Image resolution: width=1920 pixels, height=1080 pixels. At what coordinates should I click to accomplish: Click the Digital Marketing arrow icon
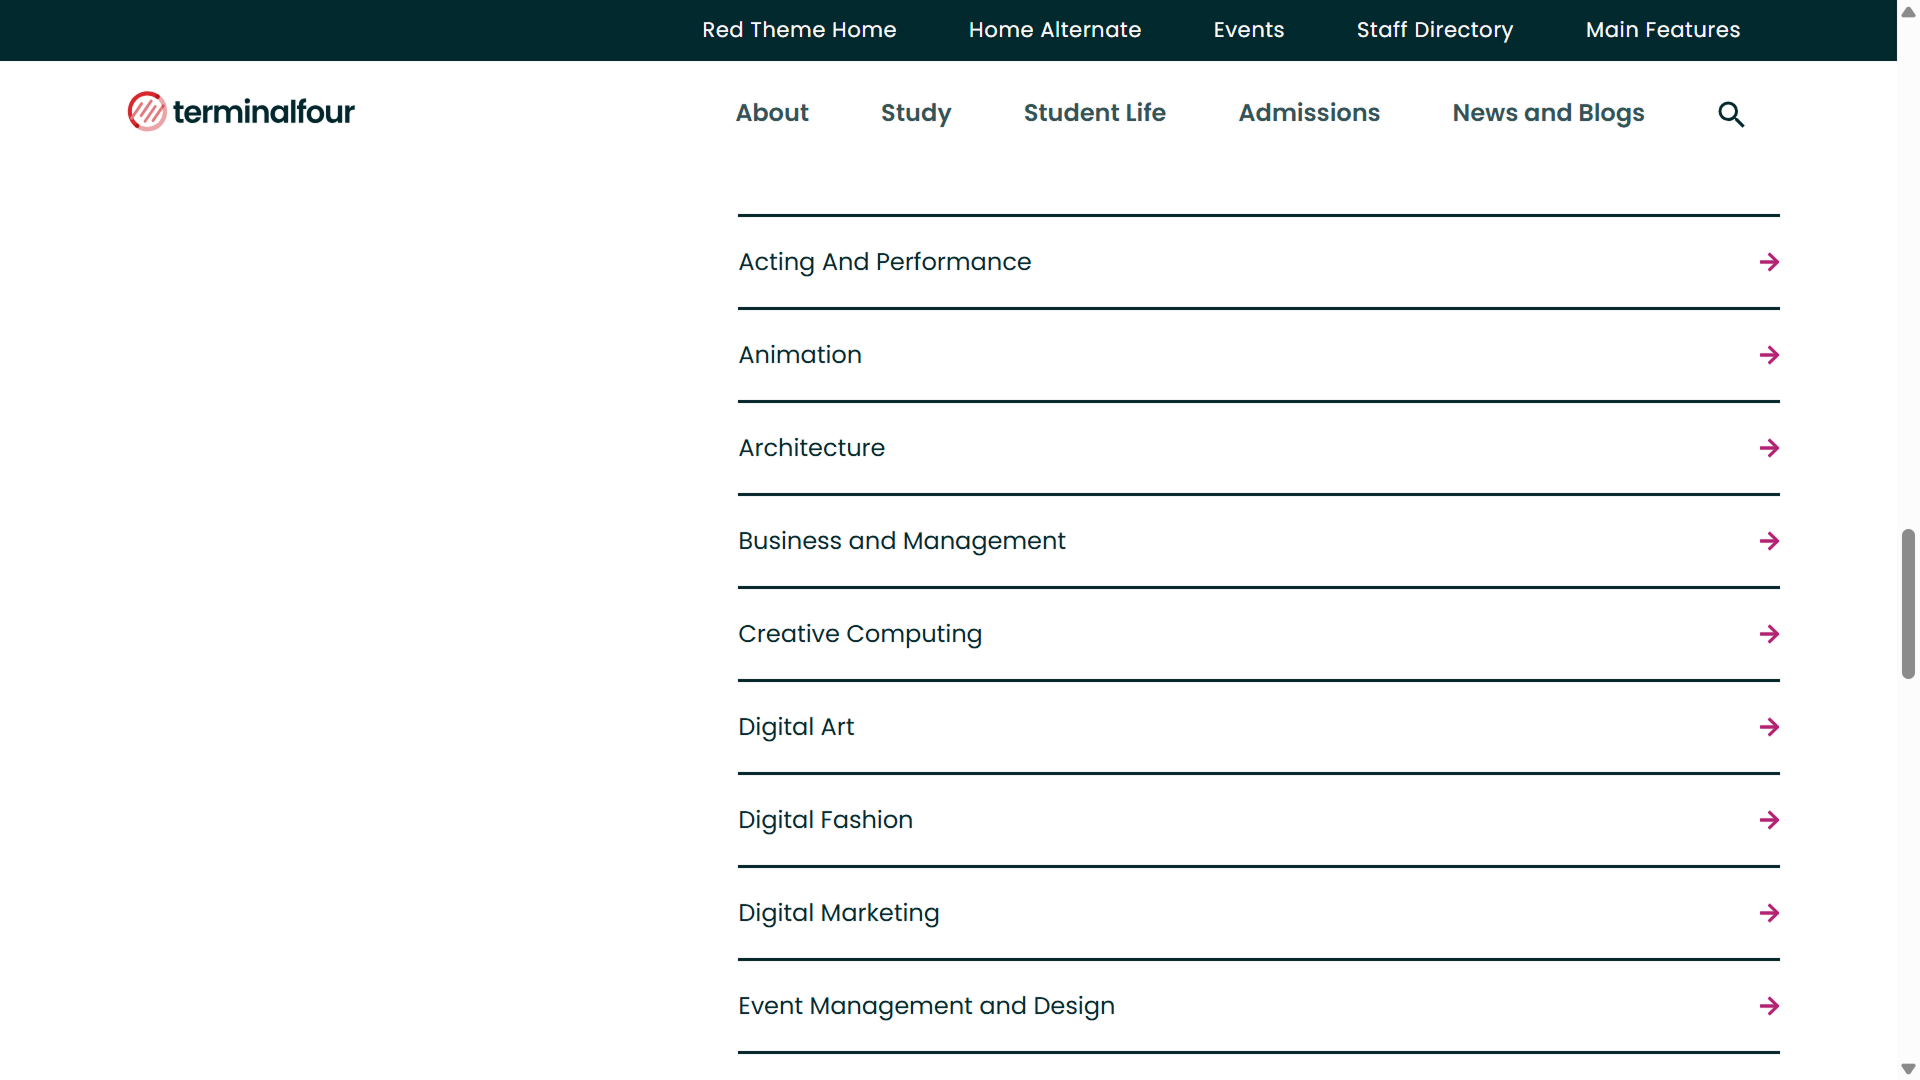(x=1769, y=913)
